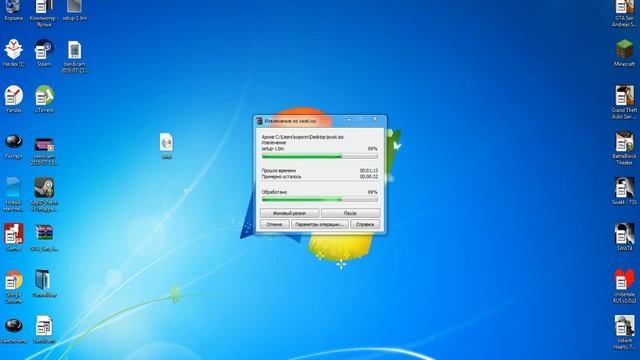Select the blue Новый текстовый file icon
This screenshot has height=360, width=640.
pyautogui.click(x=13, y=195)
